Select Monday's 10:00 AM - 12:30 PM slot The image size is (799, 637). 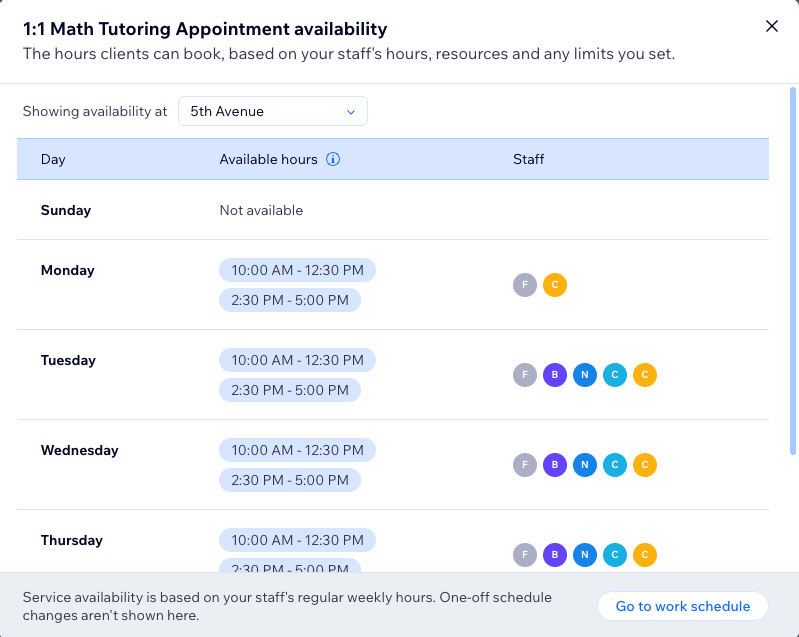pos(298,270)
